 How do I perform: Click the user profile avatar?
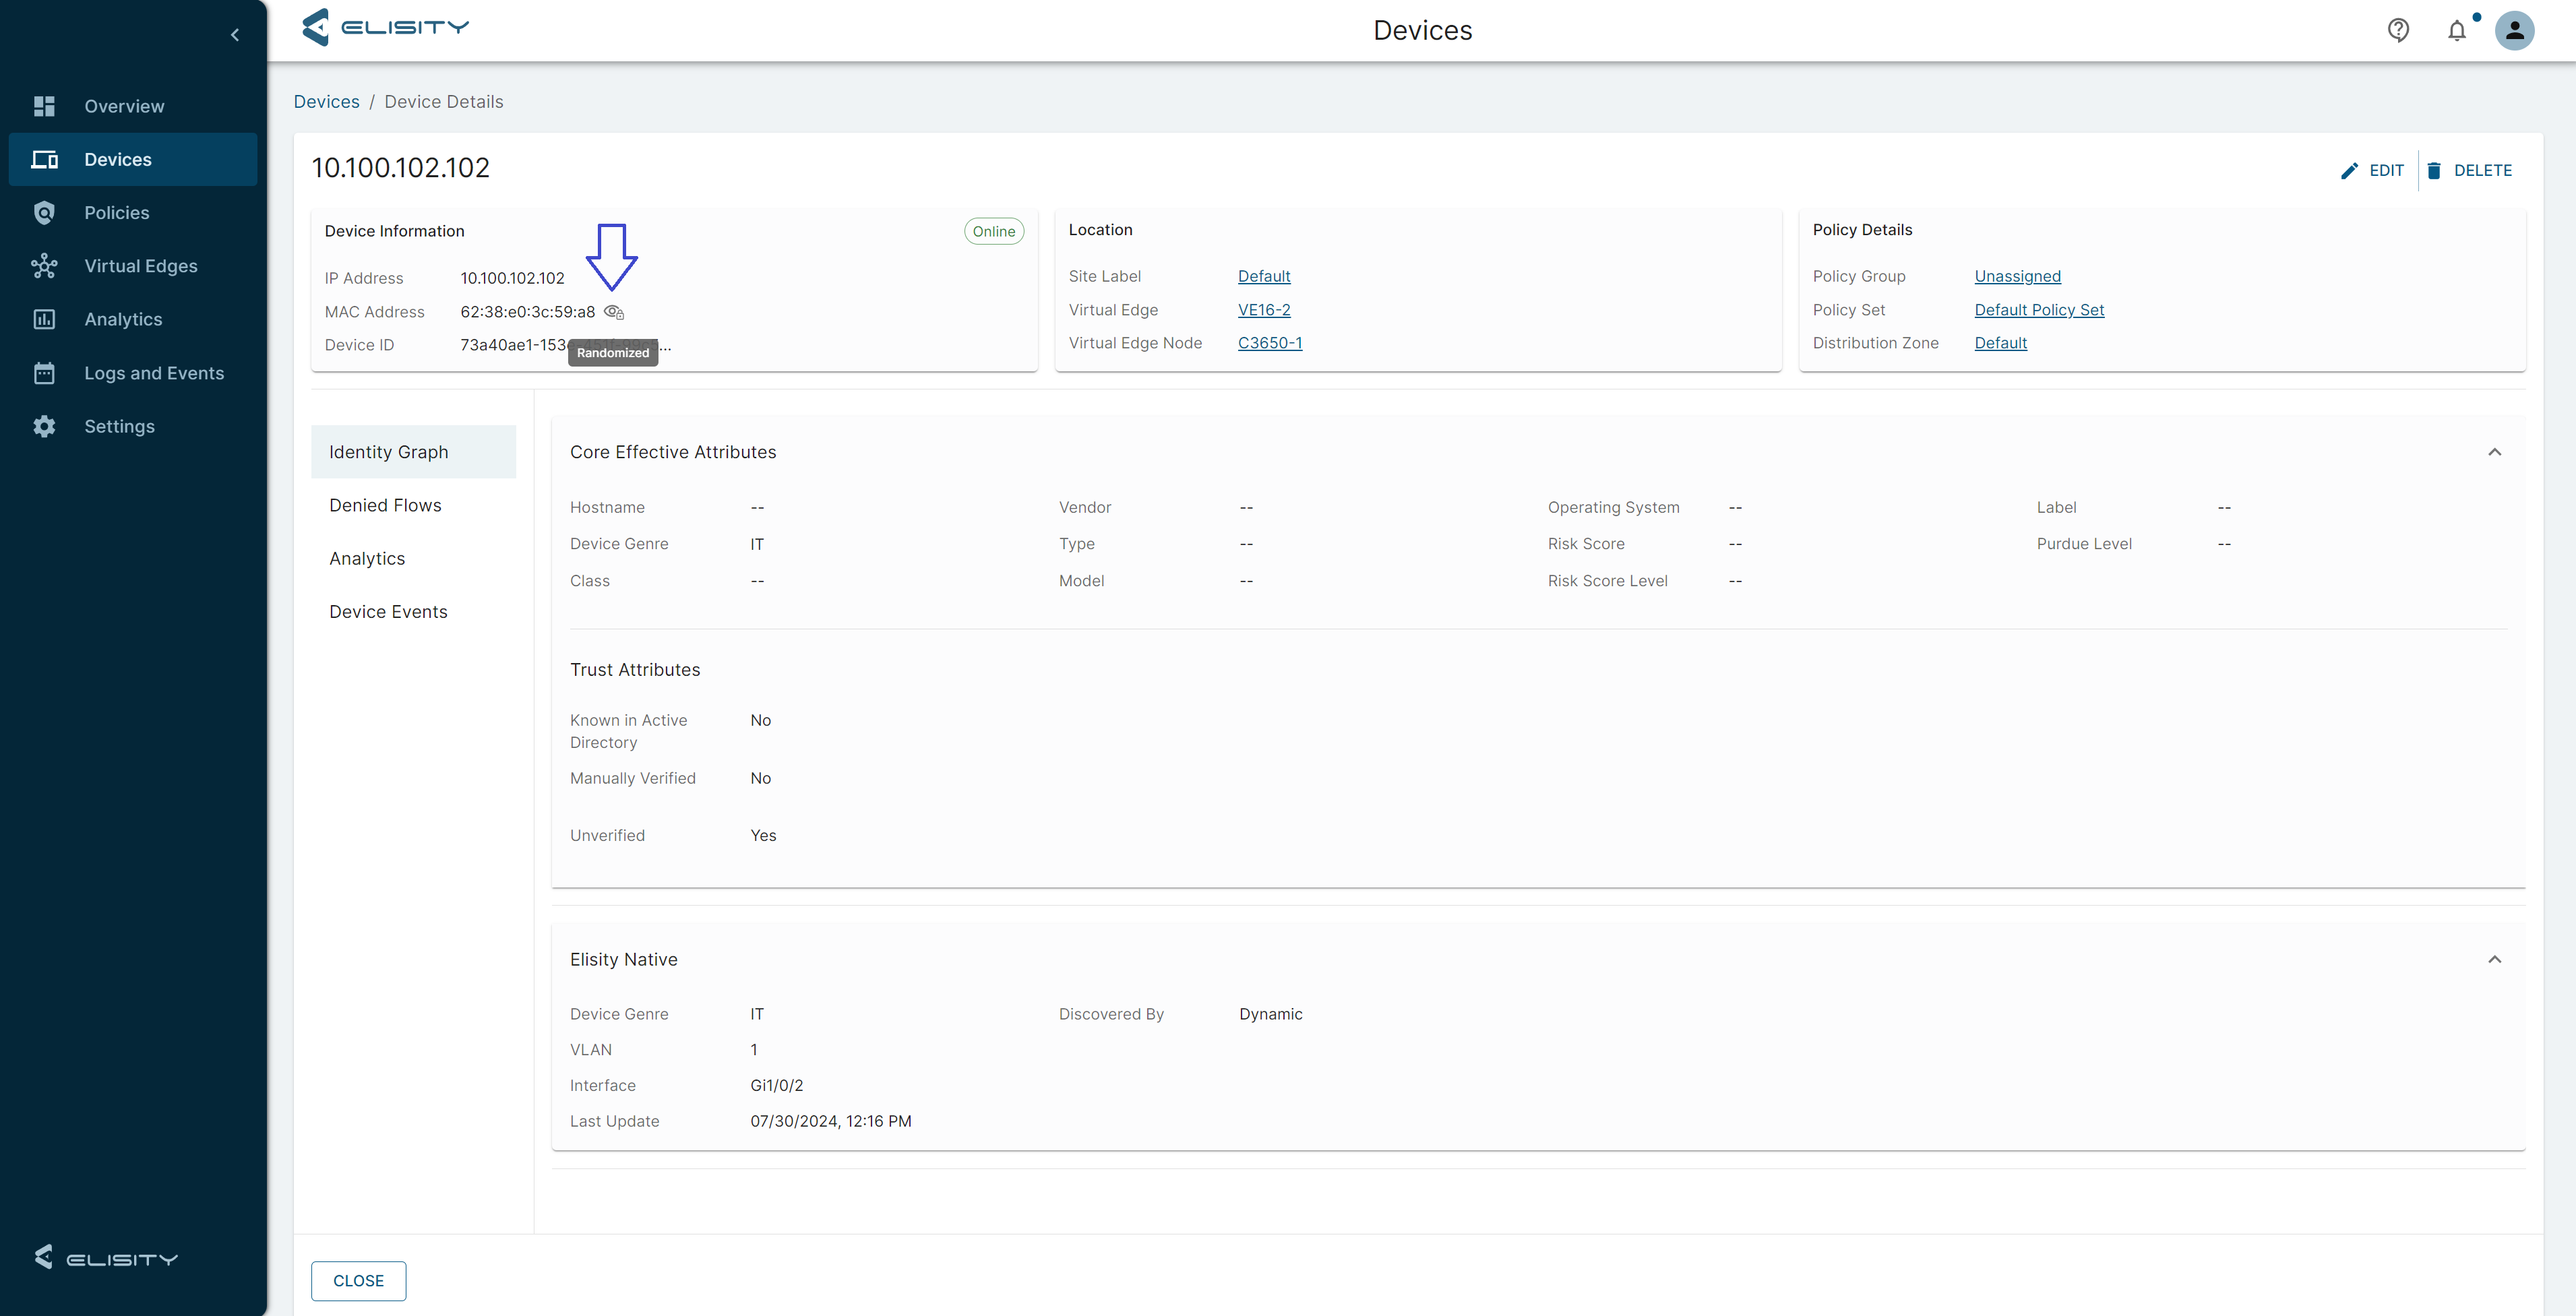pyautogui.click(x=2514, y=30)
